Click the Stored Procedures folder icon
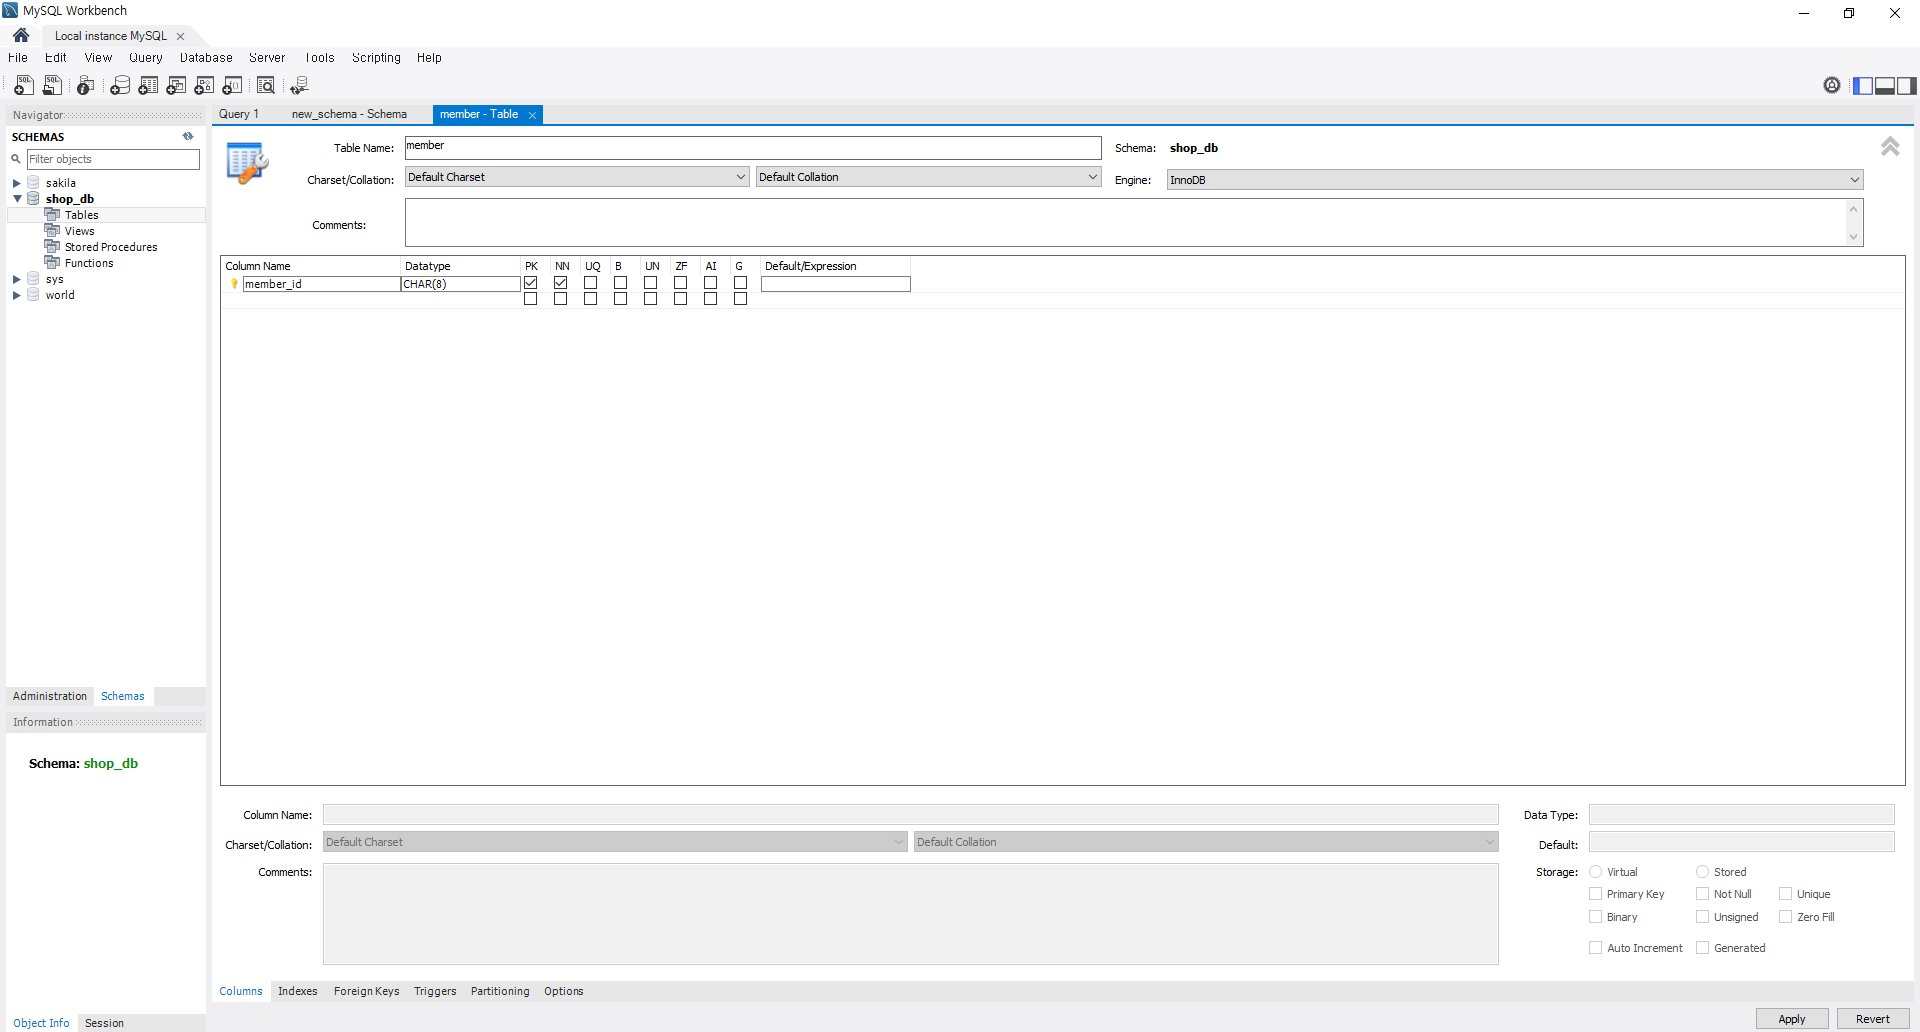 pyautogui.click(x=52, y=247)
